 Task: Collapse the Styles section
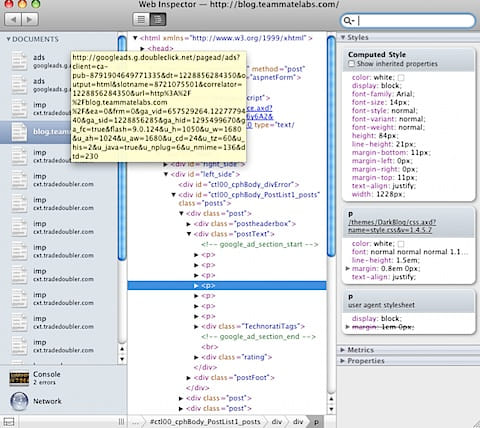(x=343, y=37)
